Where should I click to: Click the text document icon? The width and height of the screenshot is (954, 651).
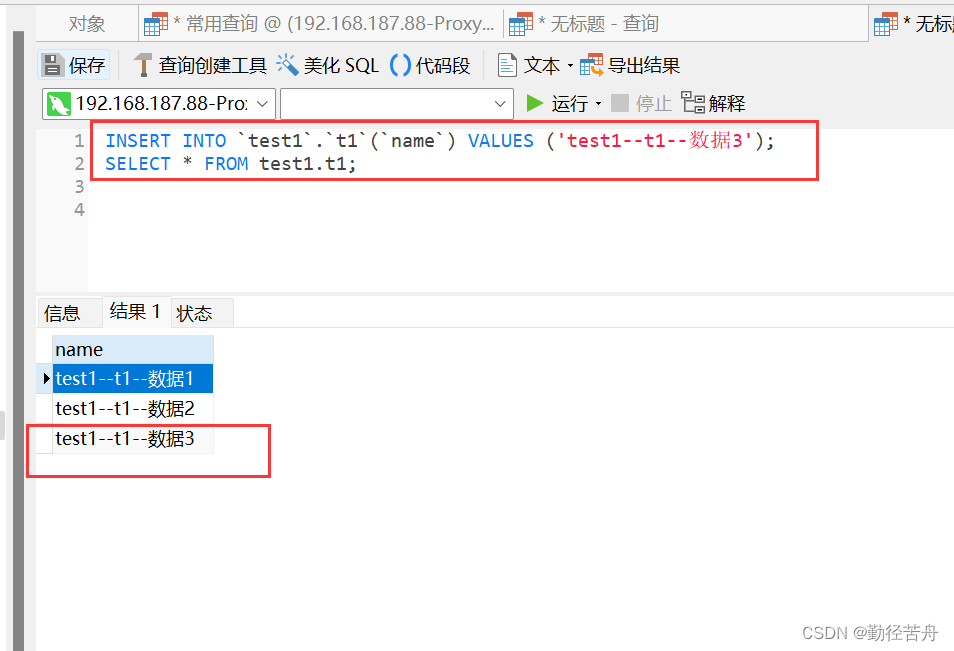507,65
